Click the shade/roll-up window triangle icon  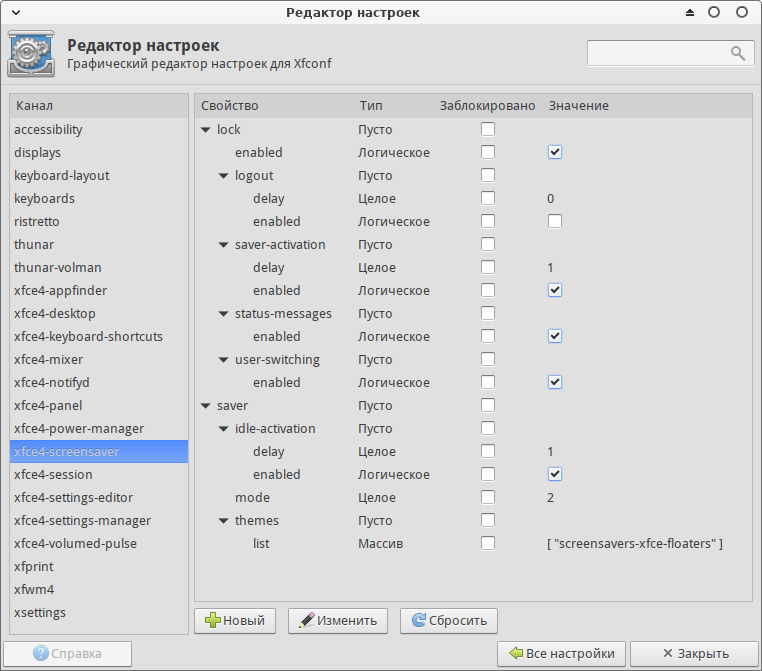[690, 13]
